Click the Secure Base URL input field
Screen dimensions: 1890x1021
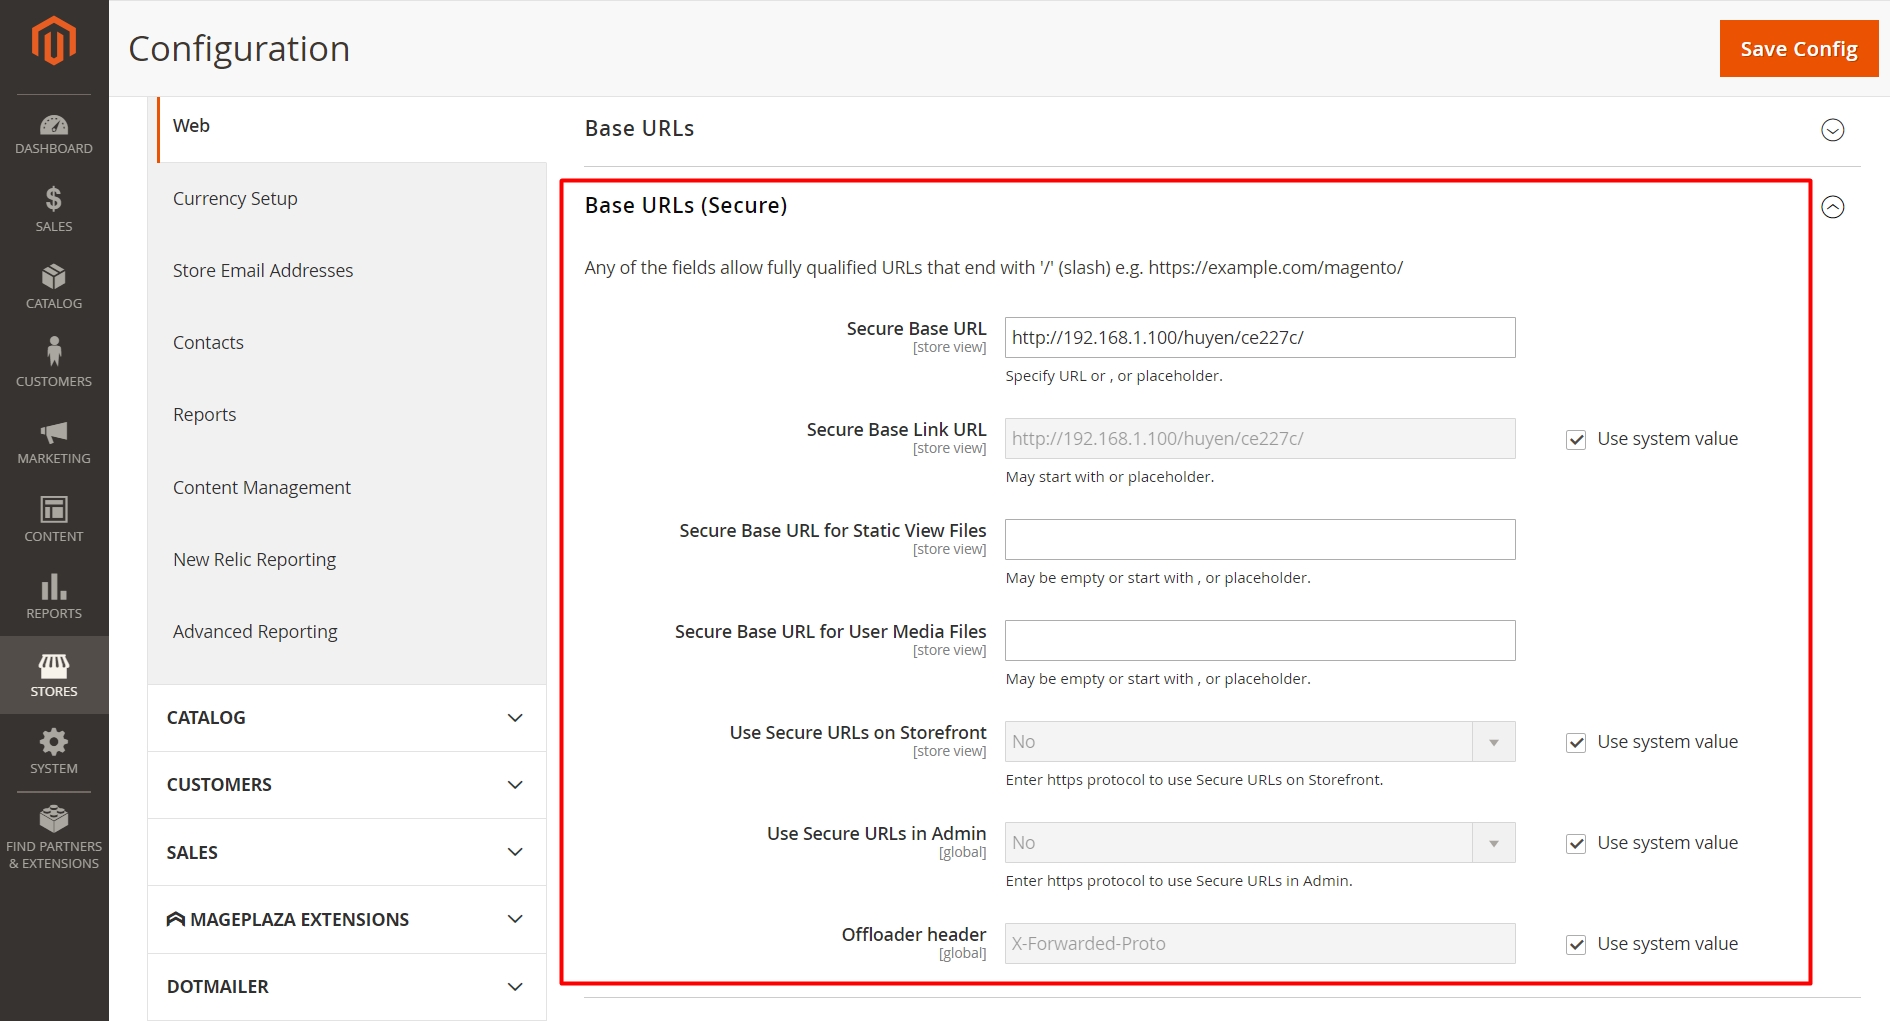click(1259, 338)
